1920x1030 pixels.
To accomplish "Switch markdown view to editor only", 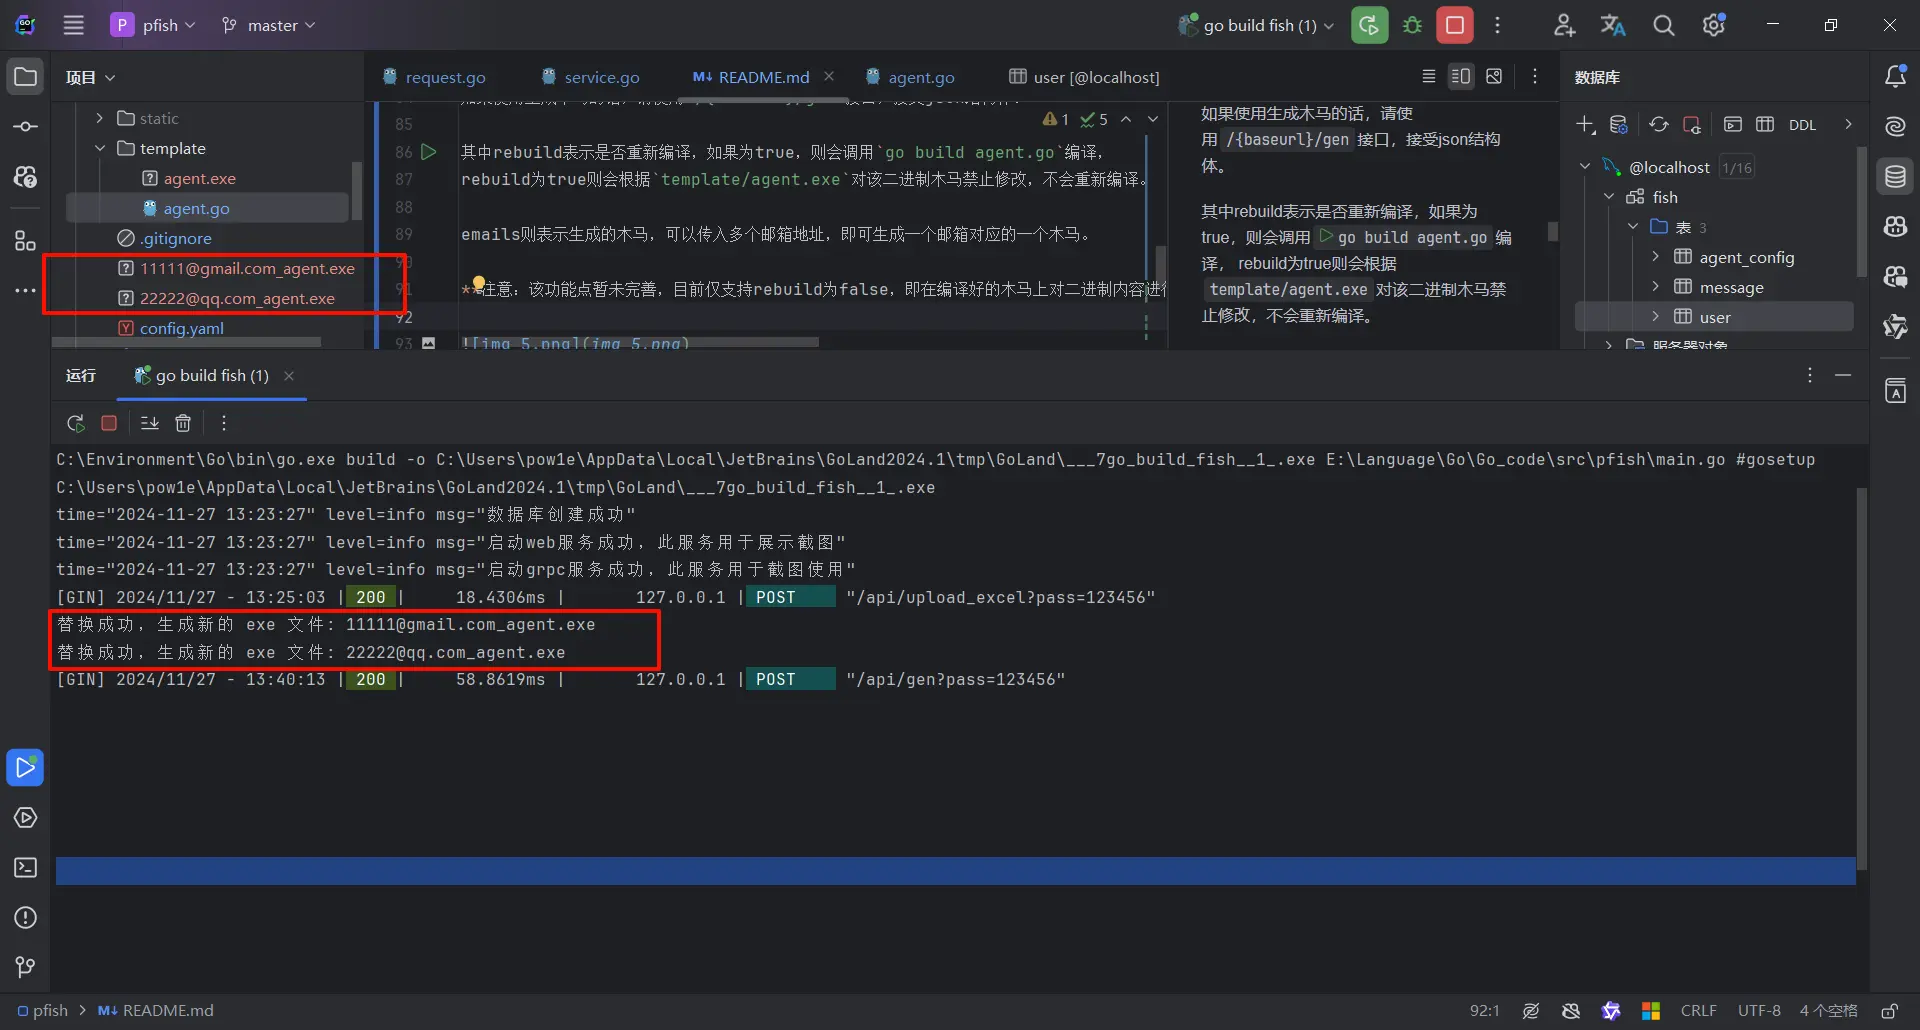I will tap(1429, 76).
